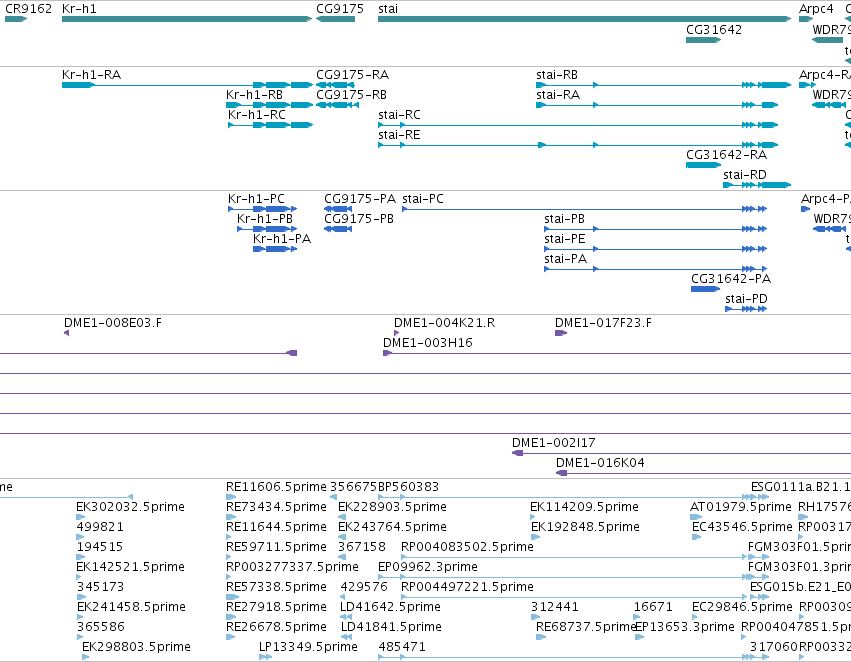Select the RE26678.5prime EST label
The image size is (851, 662).
276,627
